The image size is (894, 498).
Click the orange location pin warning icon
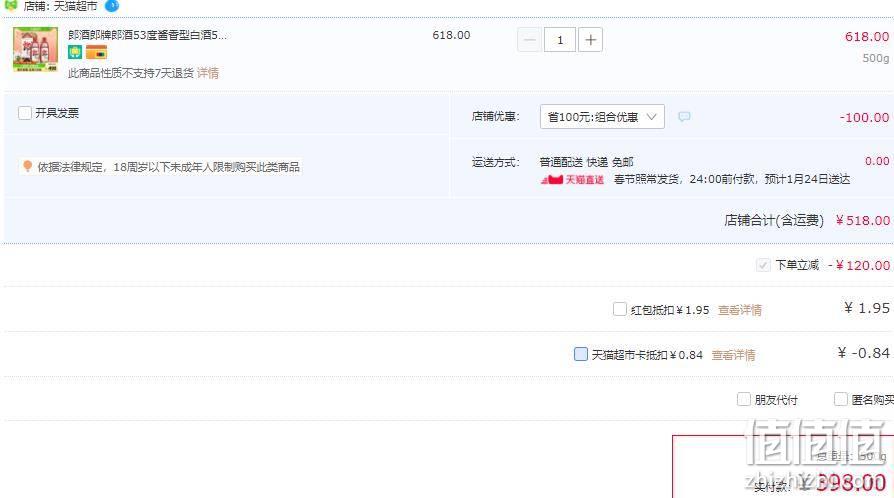[x=27, y=166]
